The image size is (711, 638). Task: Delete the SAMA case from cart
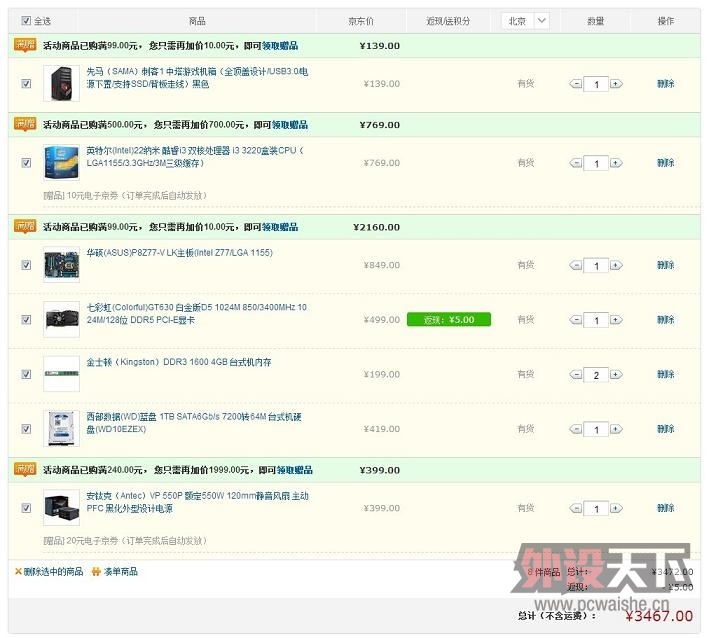(666, 83)
